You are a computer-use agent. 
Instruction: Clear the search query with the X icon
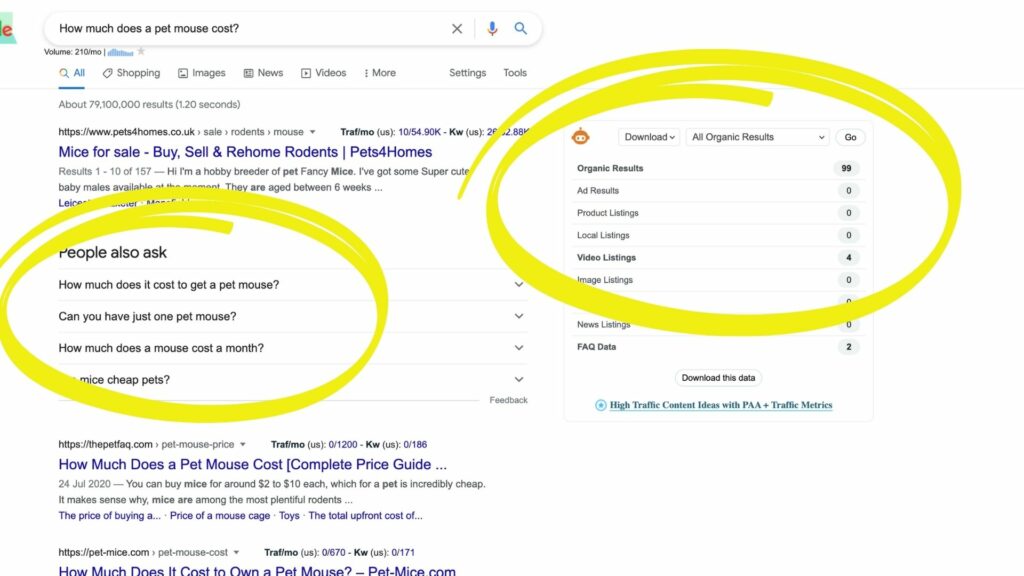pyautogui.click(x=456, y=29)
